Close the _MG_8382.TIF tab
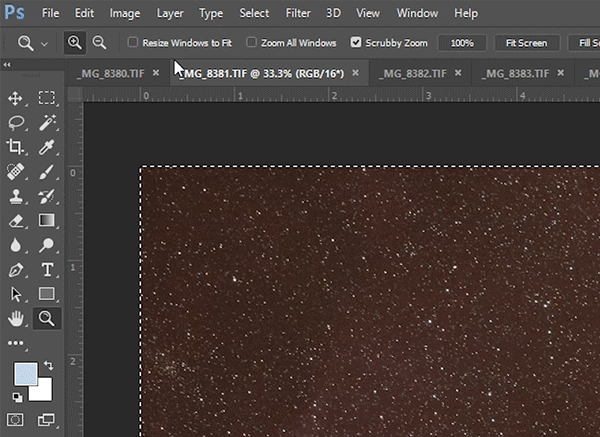 [x=458, y=72]
